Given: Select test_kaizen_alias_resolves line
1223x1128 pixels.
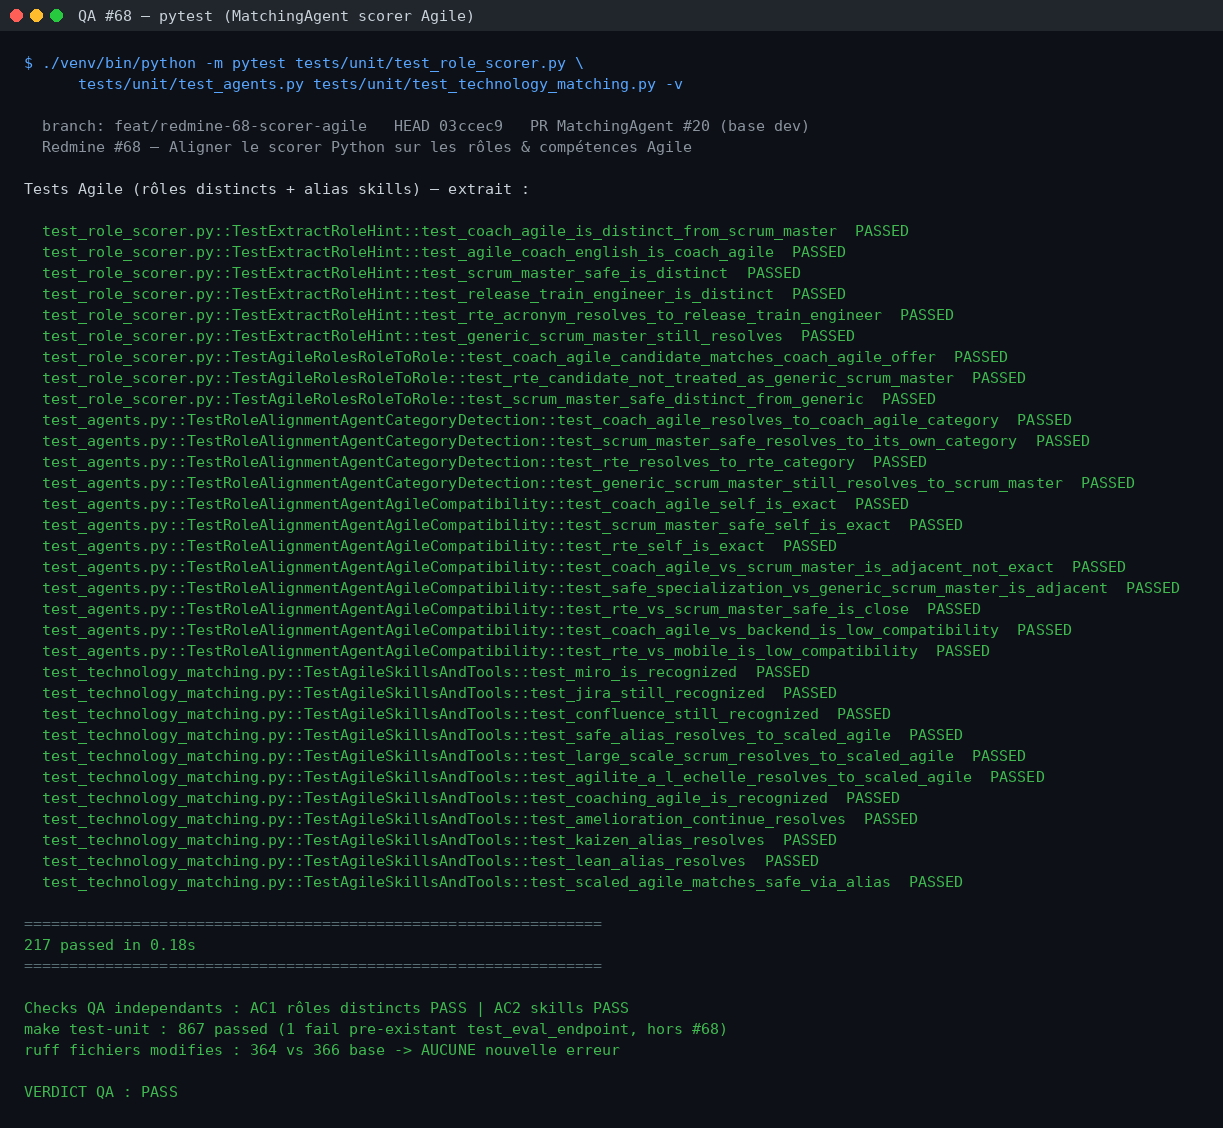Looking at the screenshot, I should (x=439, y=840).
